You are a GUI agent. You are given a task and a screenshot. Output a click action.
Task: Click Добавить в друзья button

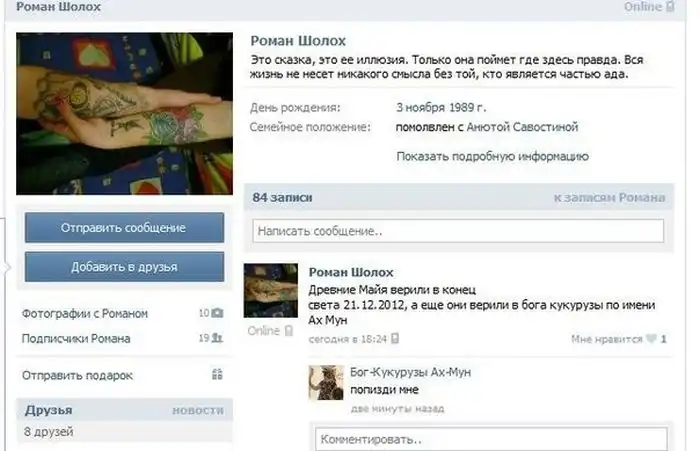(x=125, y=267)
